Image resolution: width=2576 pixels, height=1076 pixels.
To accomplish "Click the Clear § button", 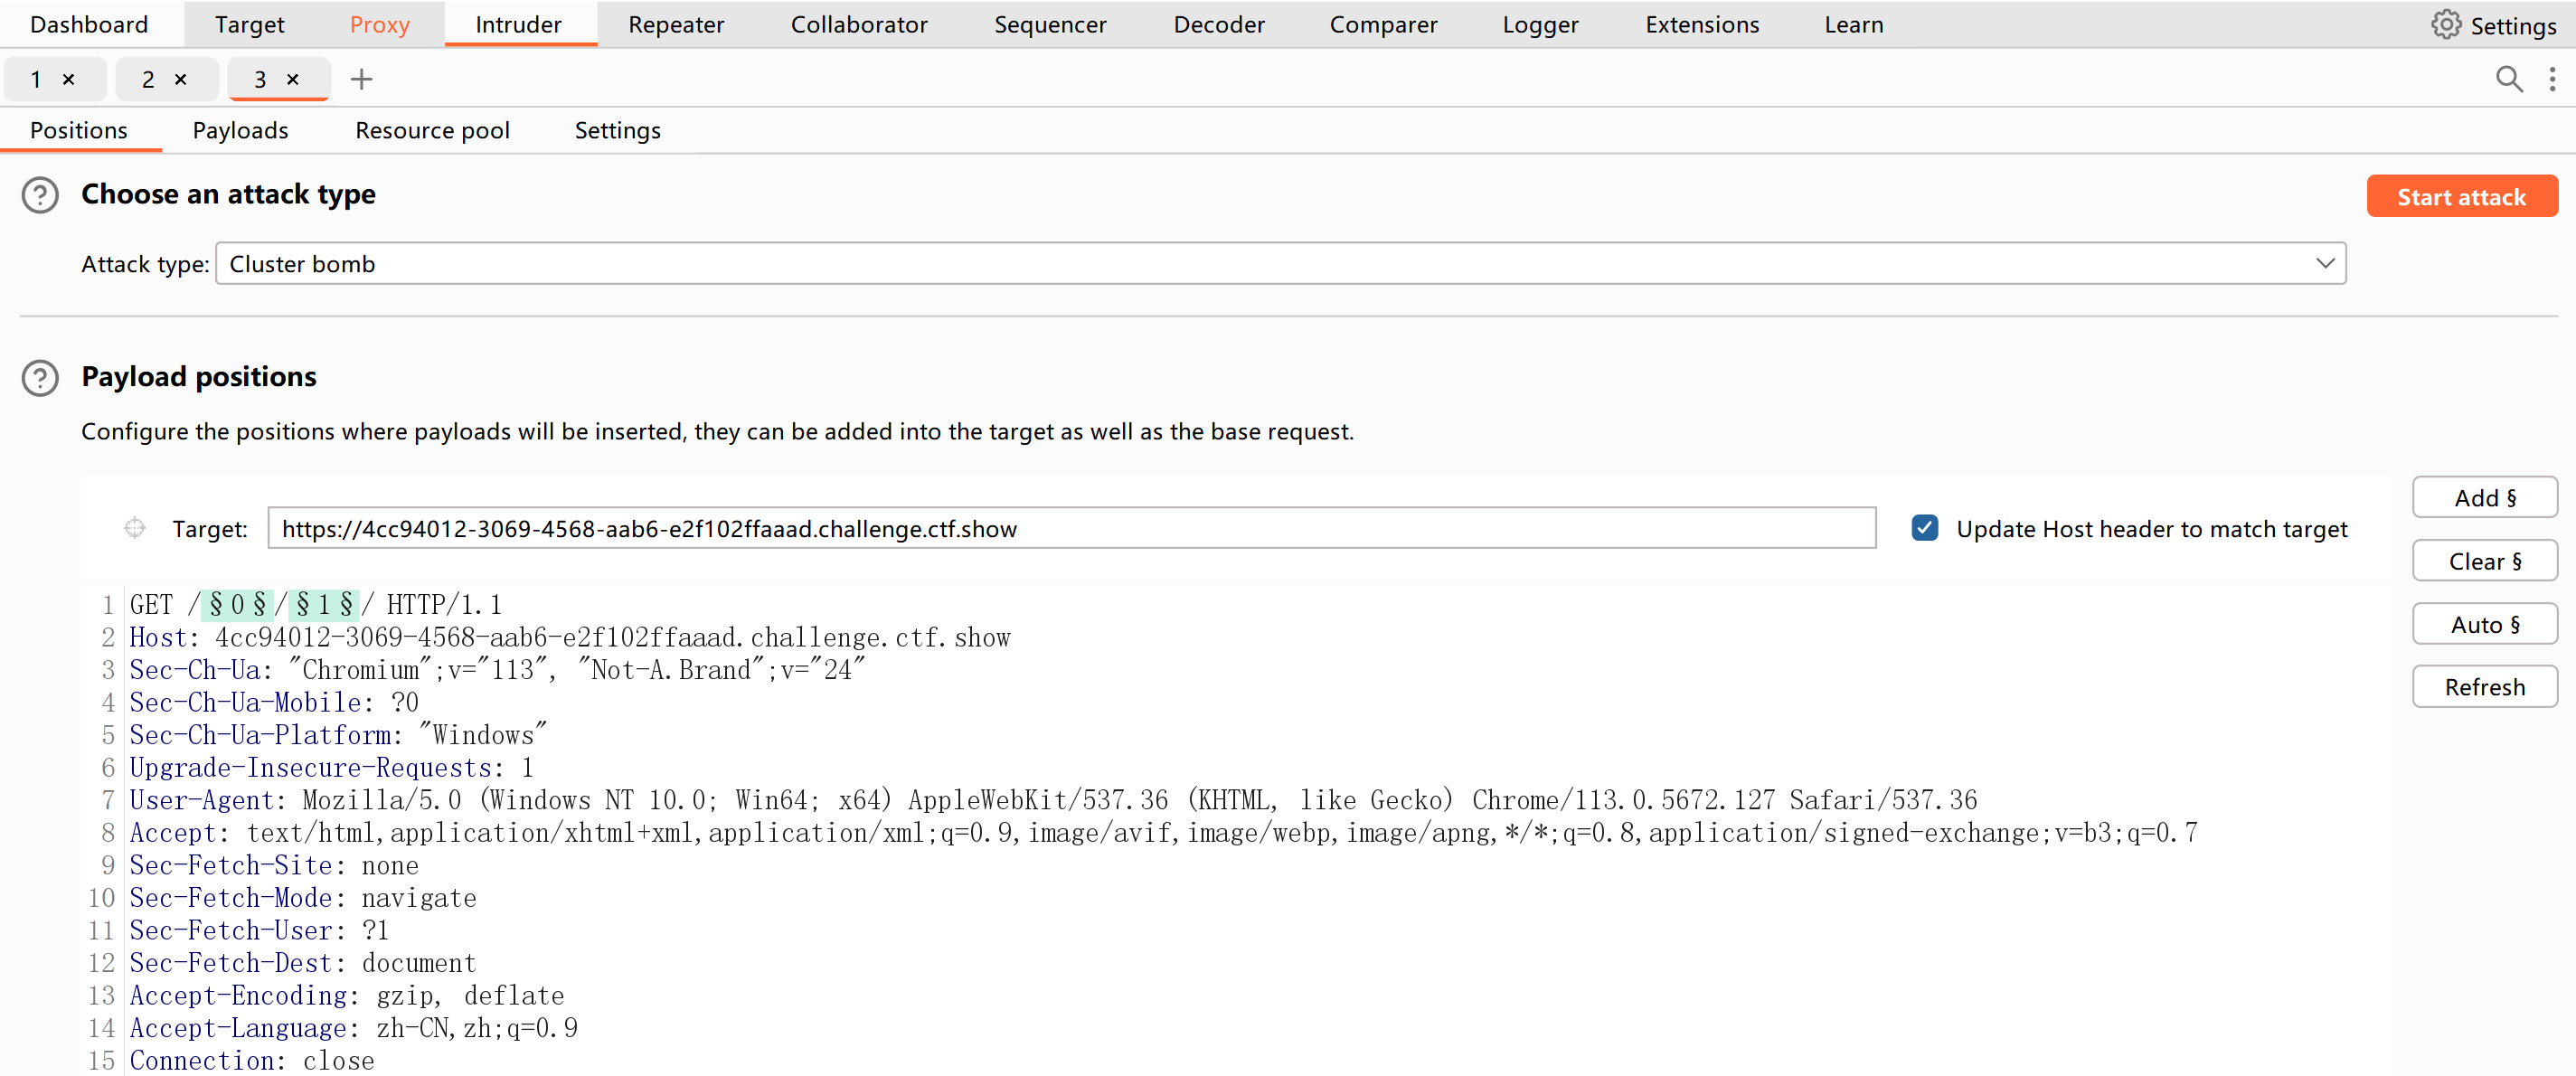I will 2484,561.
